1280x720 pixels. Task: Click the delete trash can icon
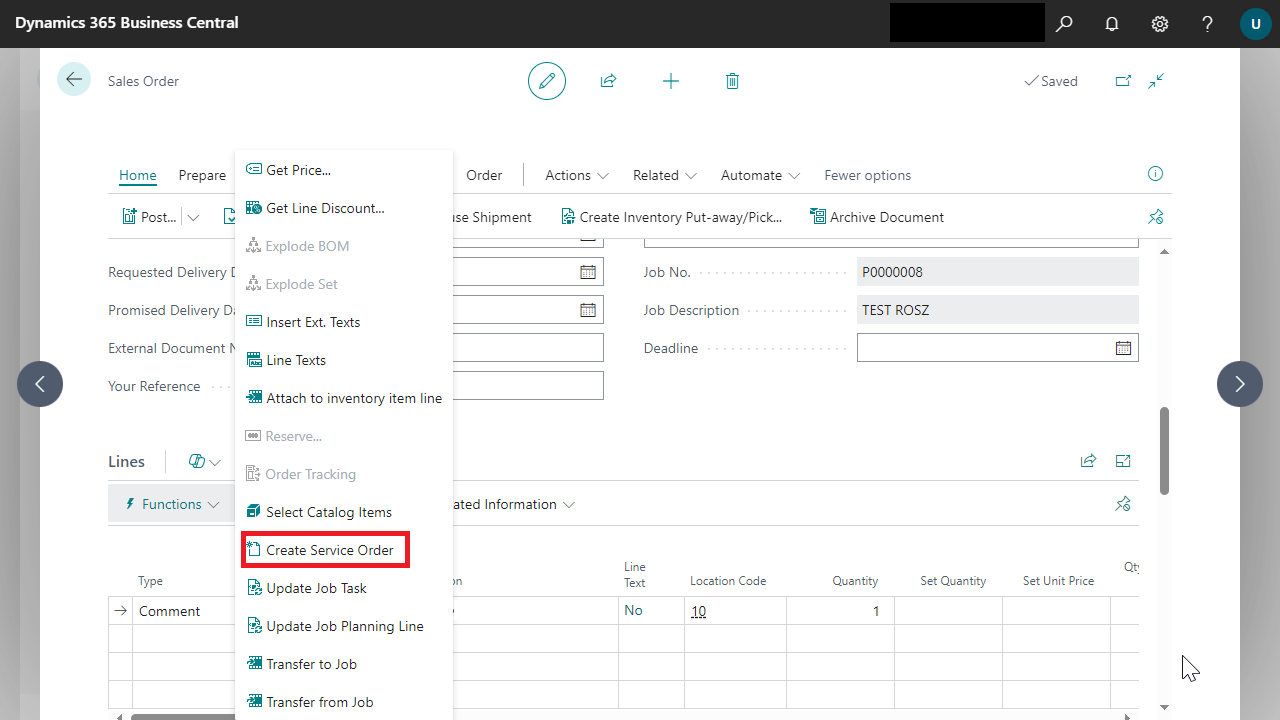tap(732, 81)
